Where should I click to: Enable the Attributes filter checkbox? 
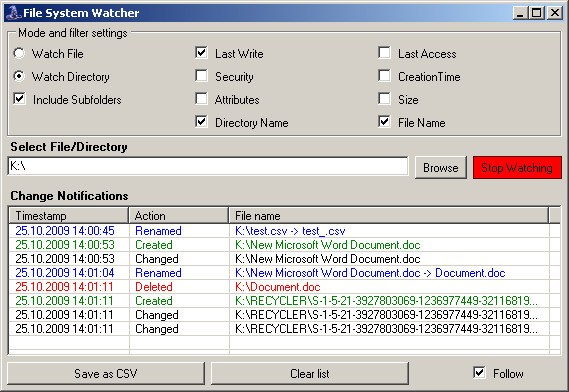pyautogui.click(x=201, y=98)
